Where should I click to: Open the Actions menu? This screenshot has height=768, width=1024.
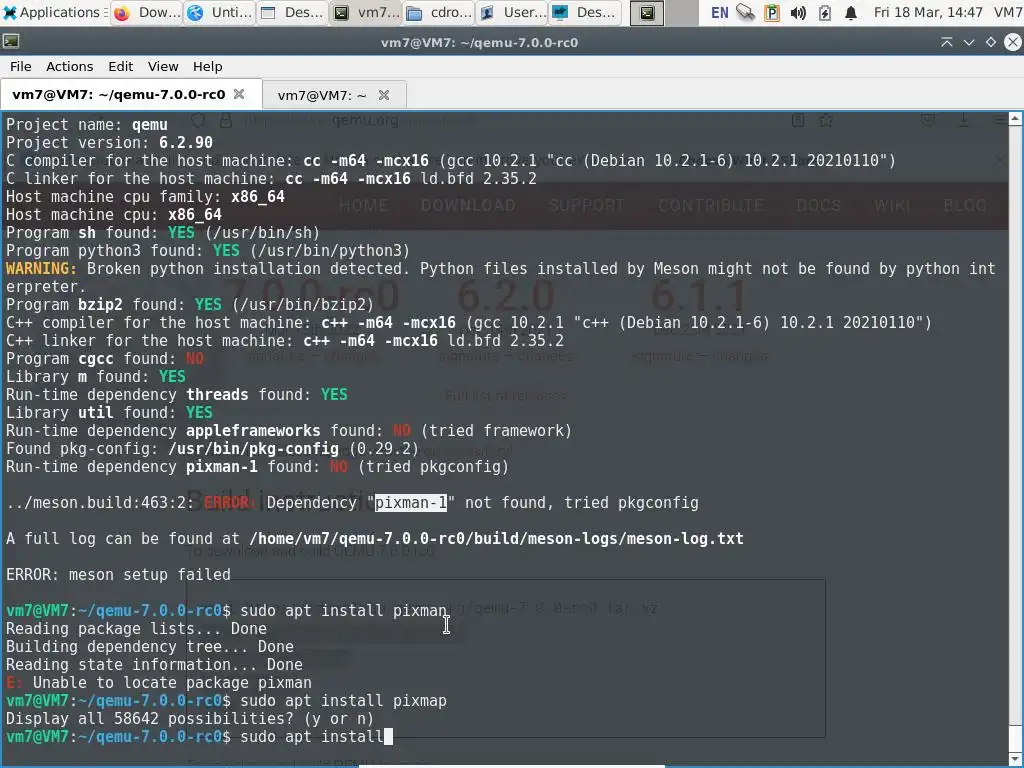point(69,67)
